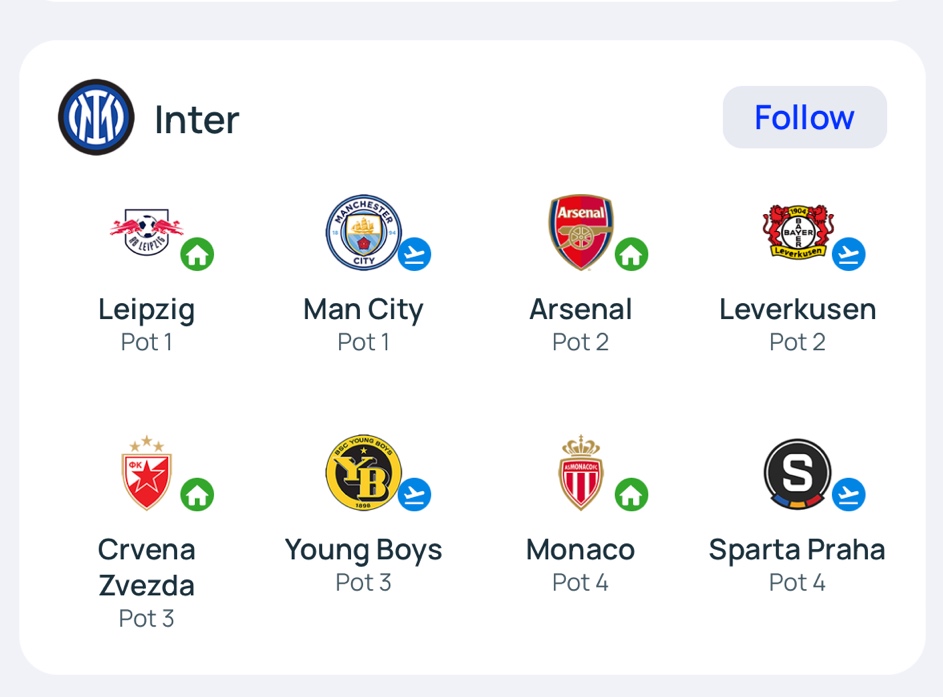Click the away plane icon beside Young Boys

pos(414,494)
